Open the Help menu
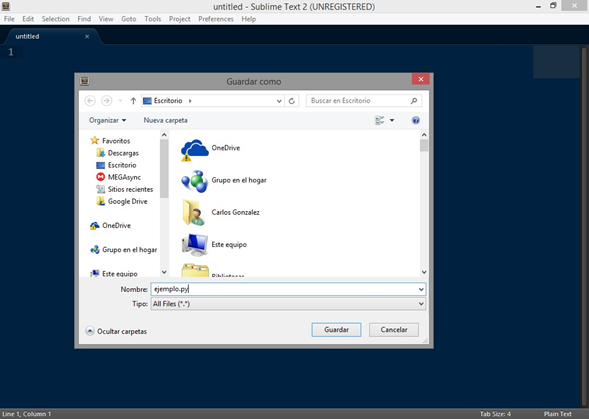 click(249, 19)
